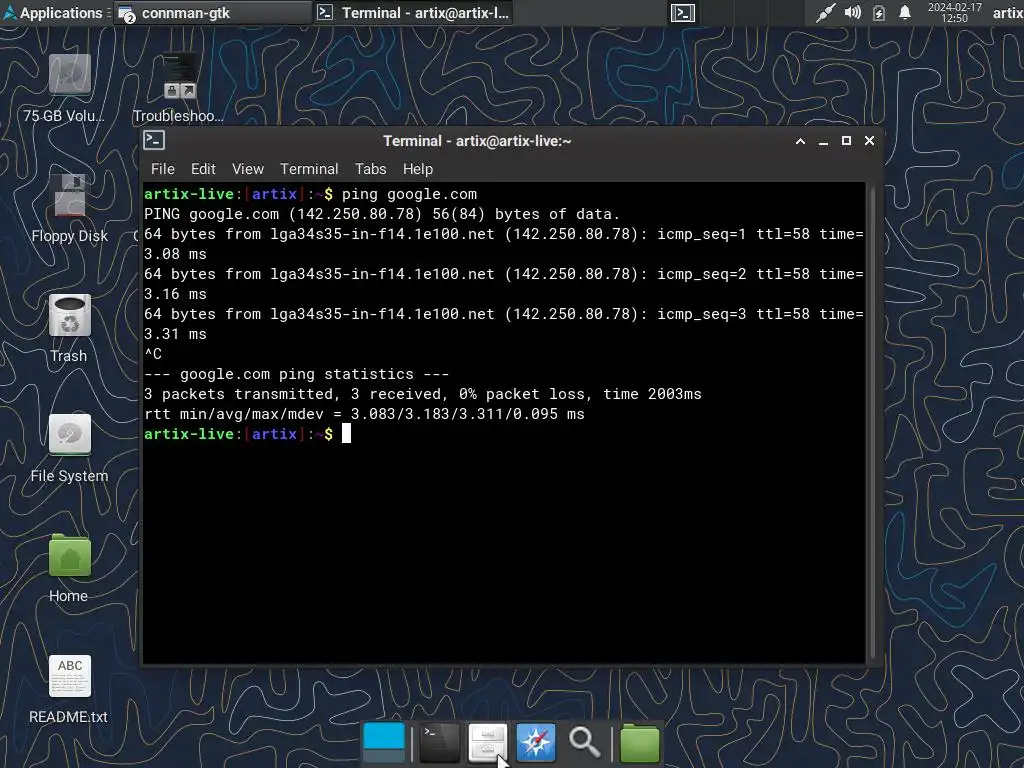Open the File menu in Terminal
This screenshot has width=1024, height=768.
pos(163,169)
